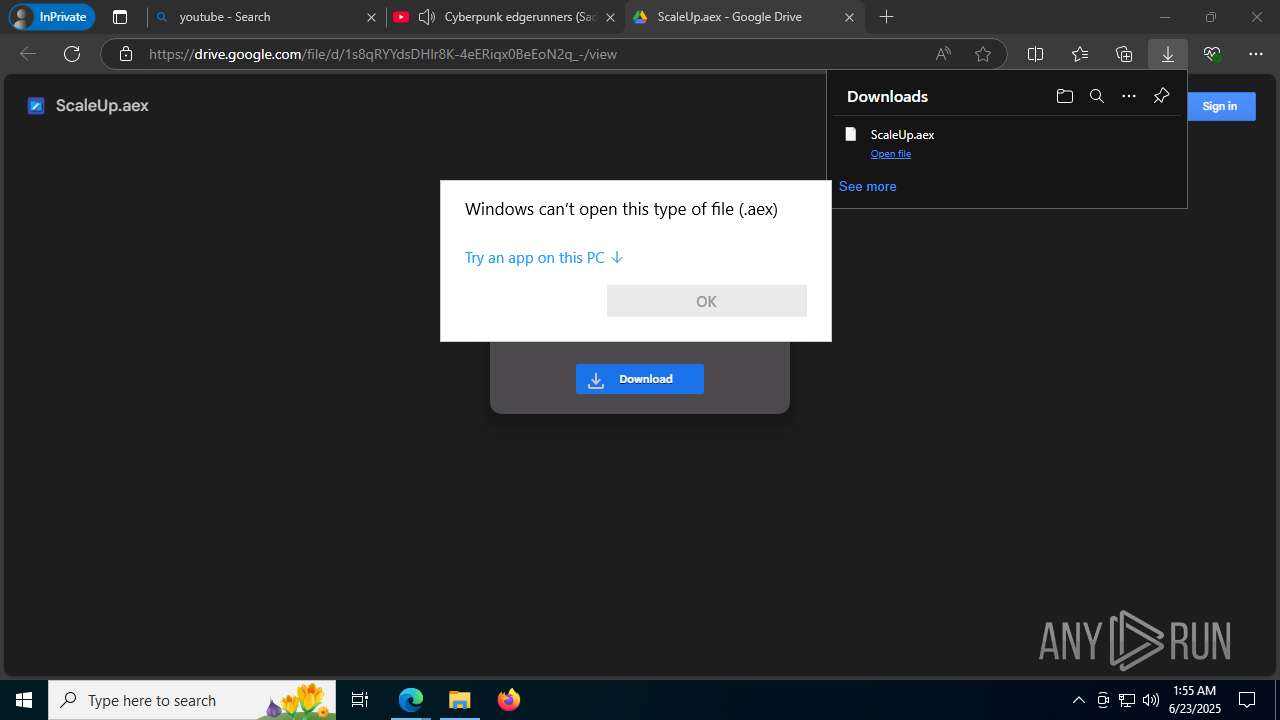Open the downloads folder icon

pos(1064,96)
